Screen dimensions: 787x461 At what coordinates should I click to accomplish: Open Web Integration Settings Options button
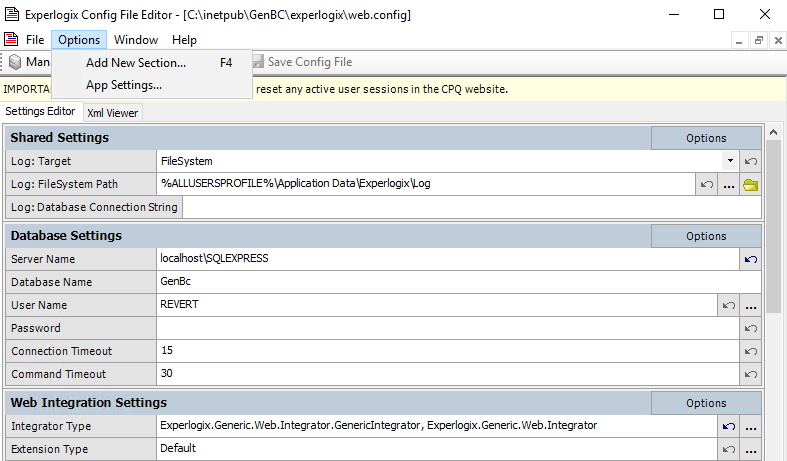click(706, 403)
